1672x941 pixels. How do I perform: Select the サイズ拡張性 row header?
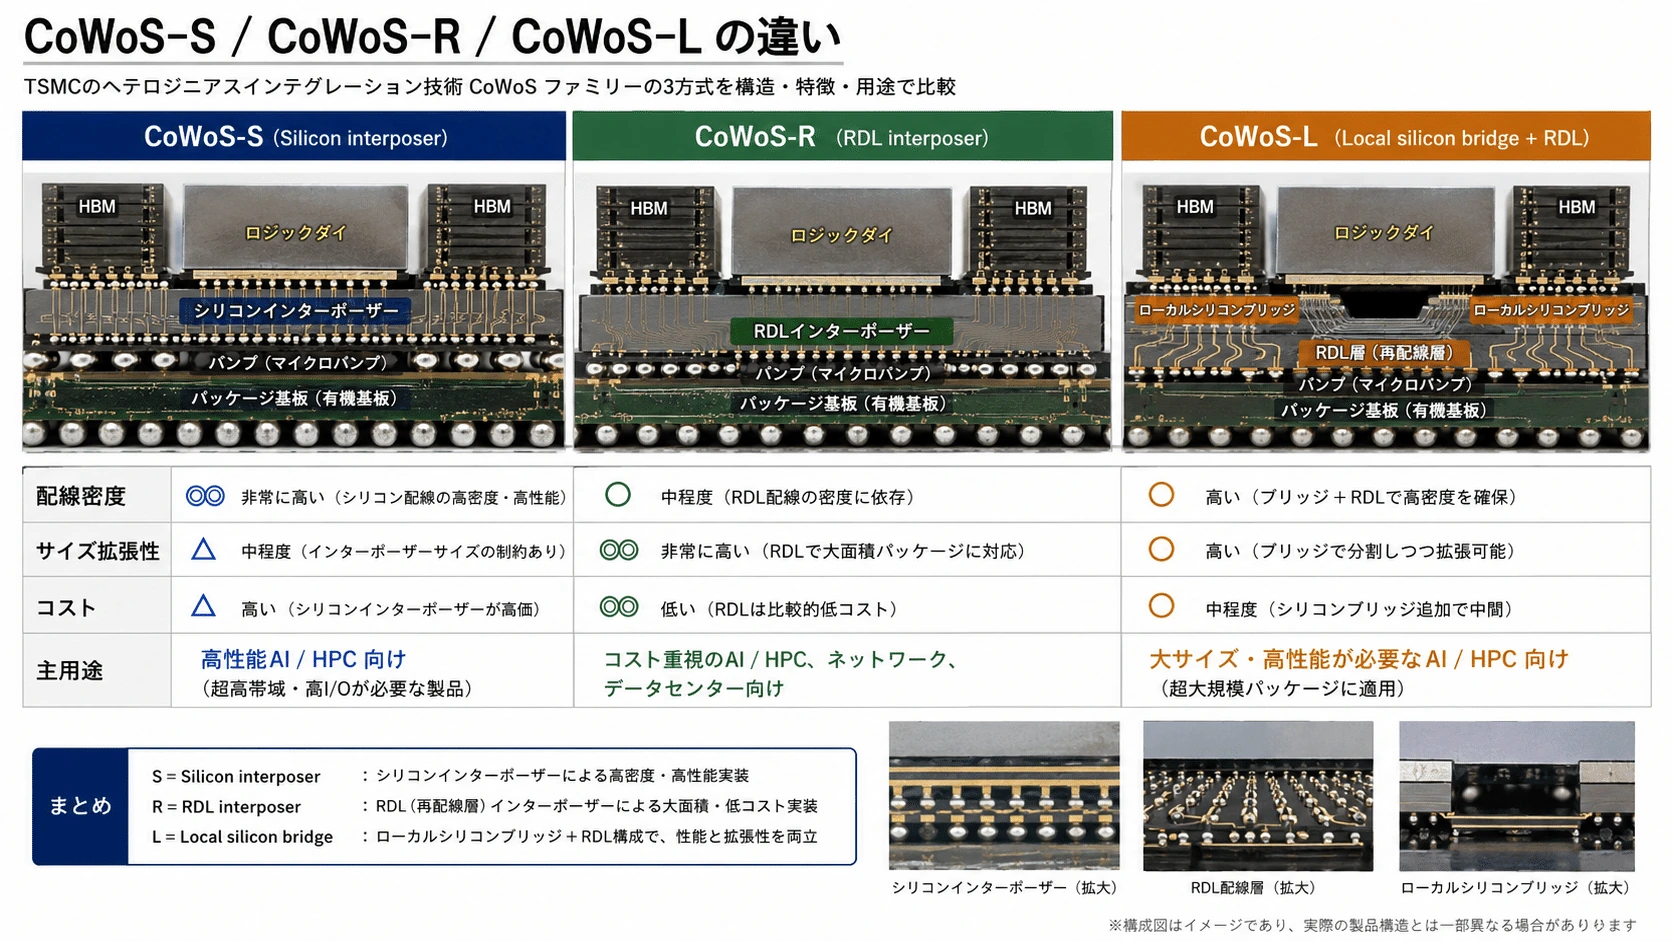pyautogui.click(x=97, y=550)
